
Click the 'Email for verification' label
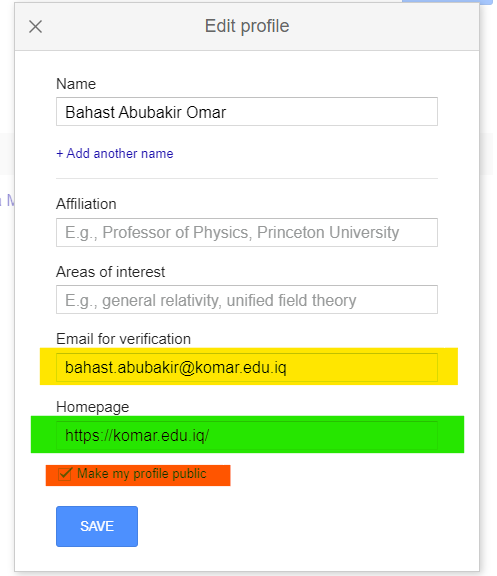click(x=123, y=339)
